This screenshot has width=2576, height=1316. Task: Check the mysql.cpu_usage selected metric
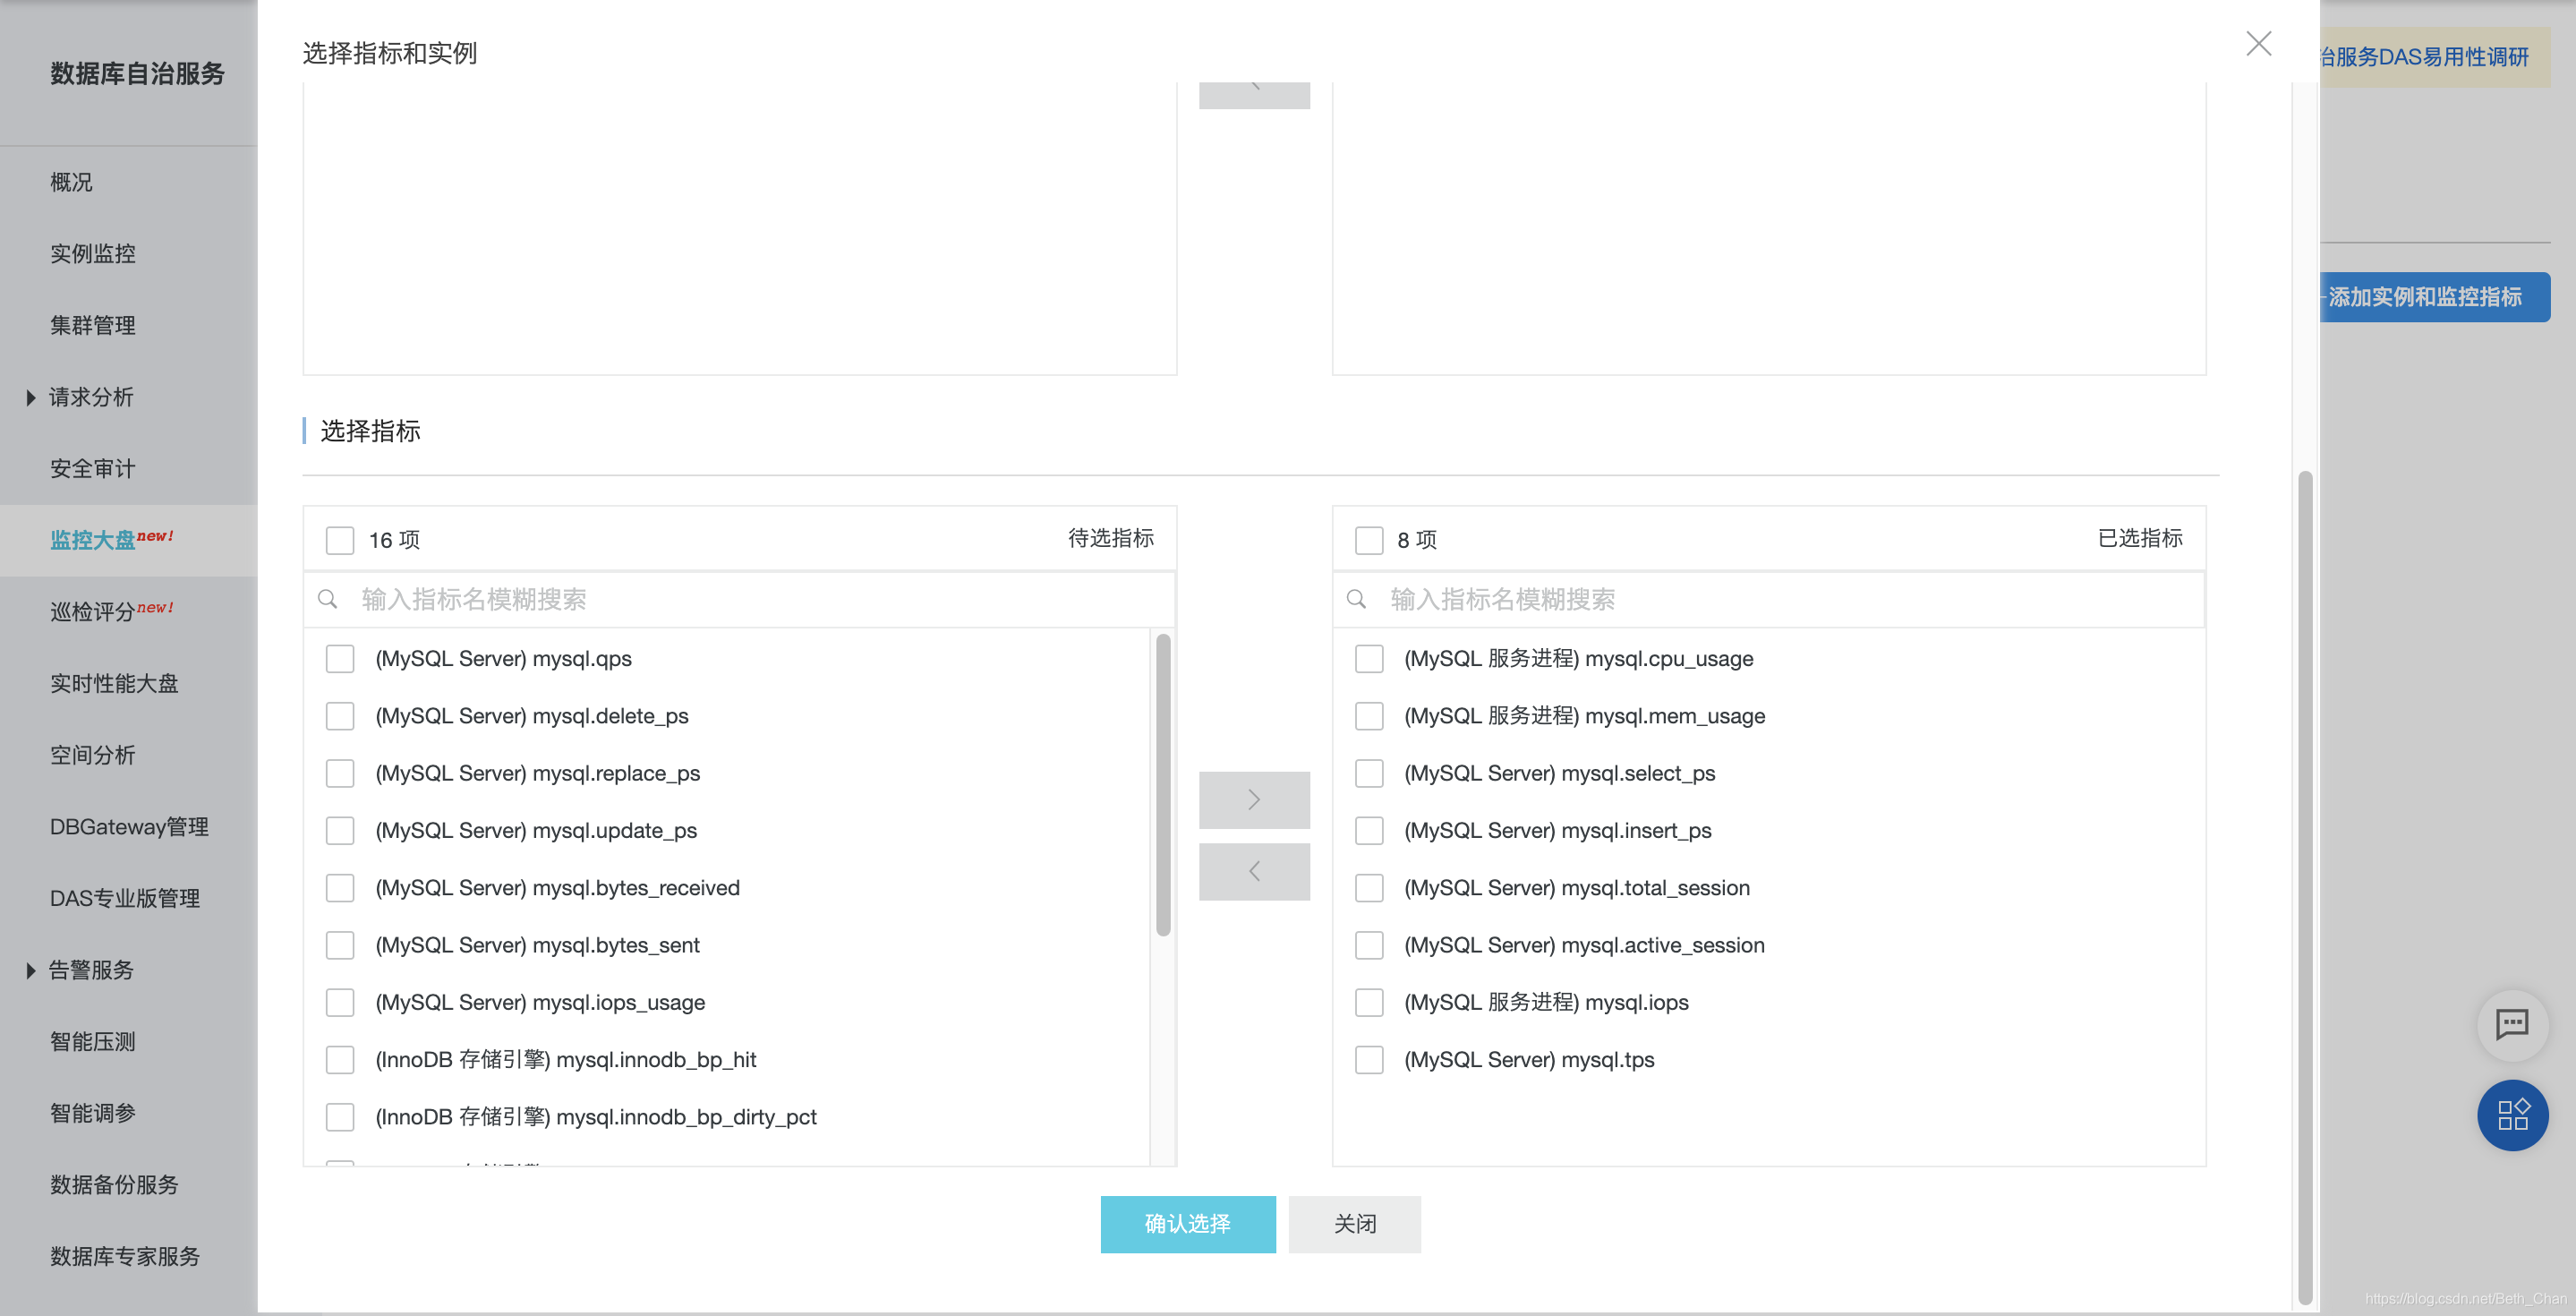(x=1368, y=659)
